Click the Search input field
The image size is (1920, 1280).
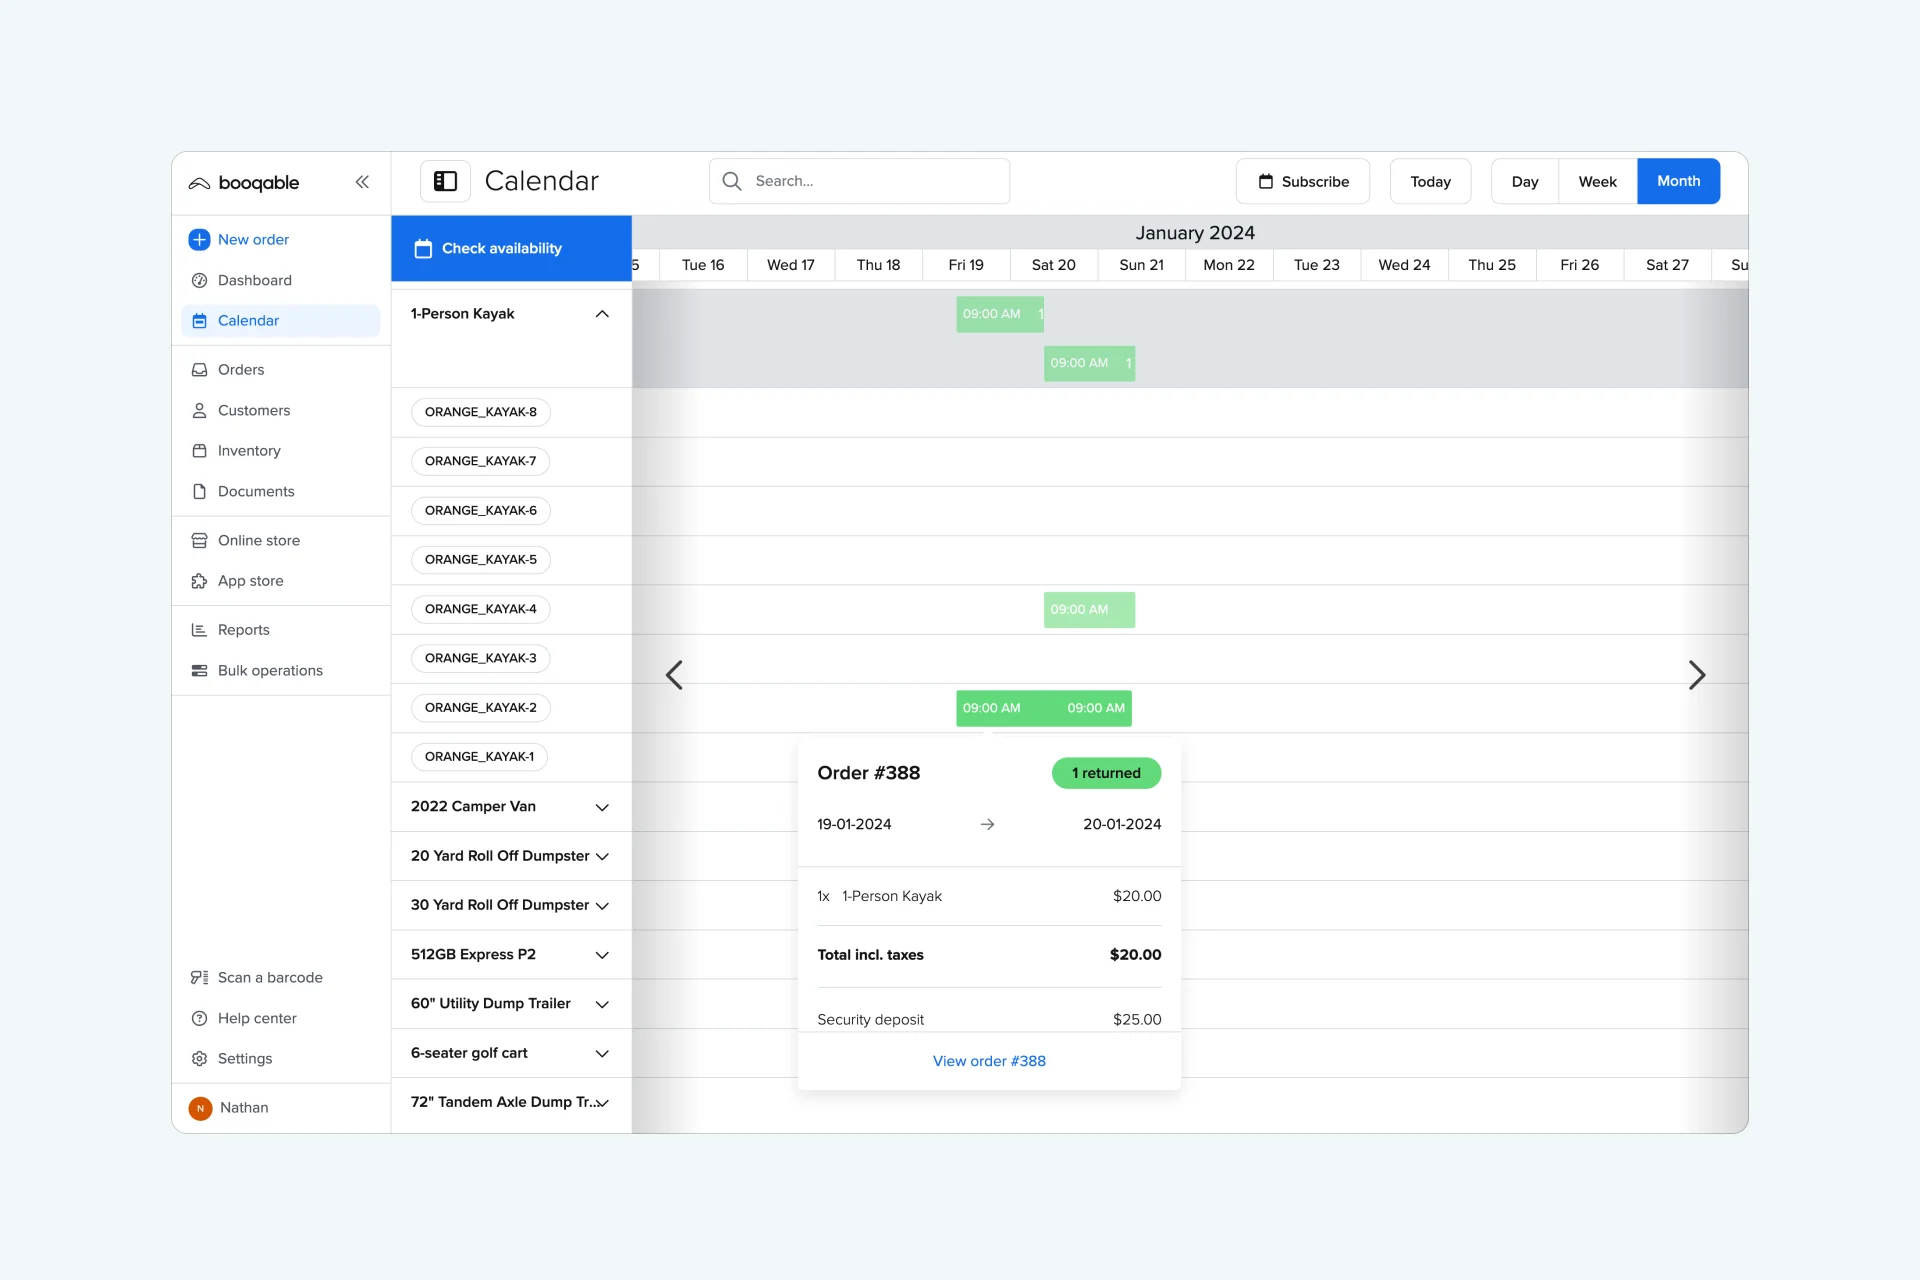(859, 180)
